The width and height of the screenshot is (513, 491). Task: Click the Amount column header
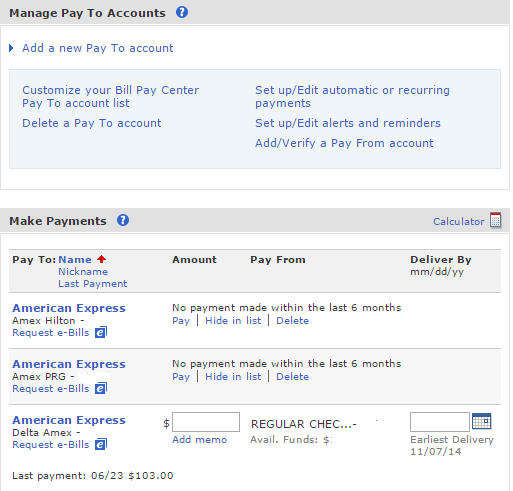(194, 259)
